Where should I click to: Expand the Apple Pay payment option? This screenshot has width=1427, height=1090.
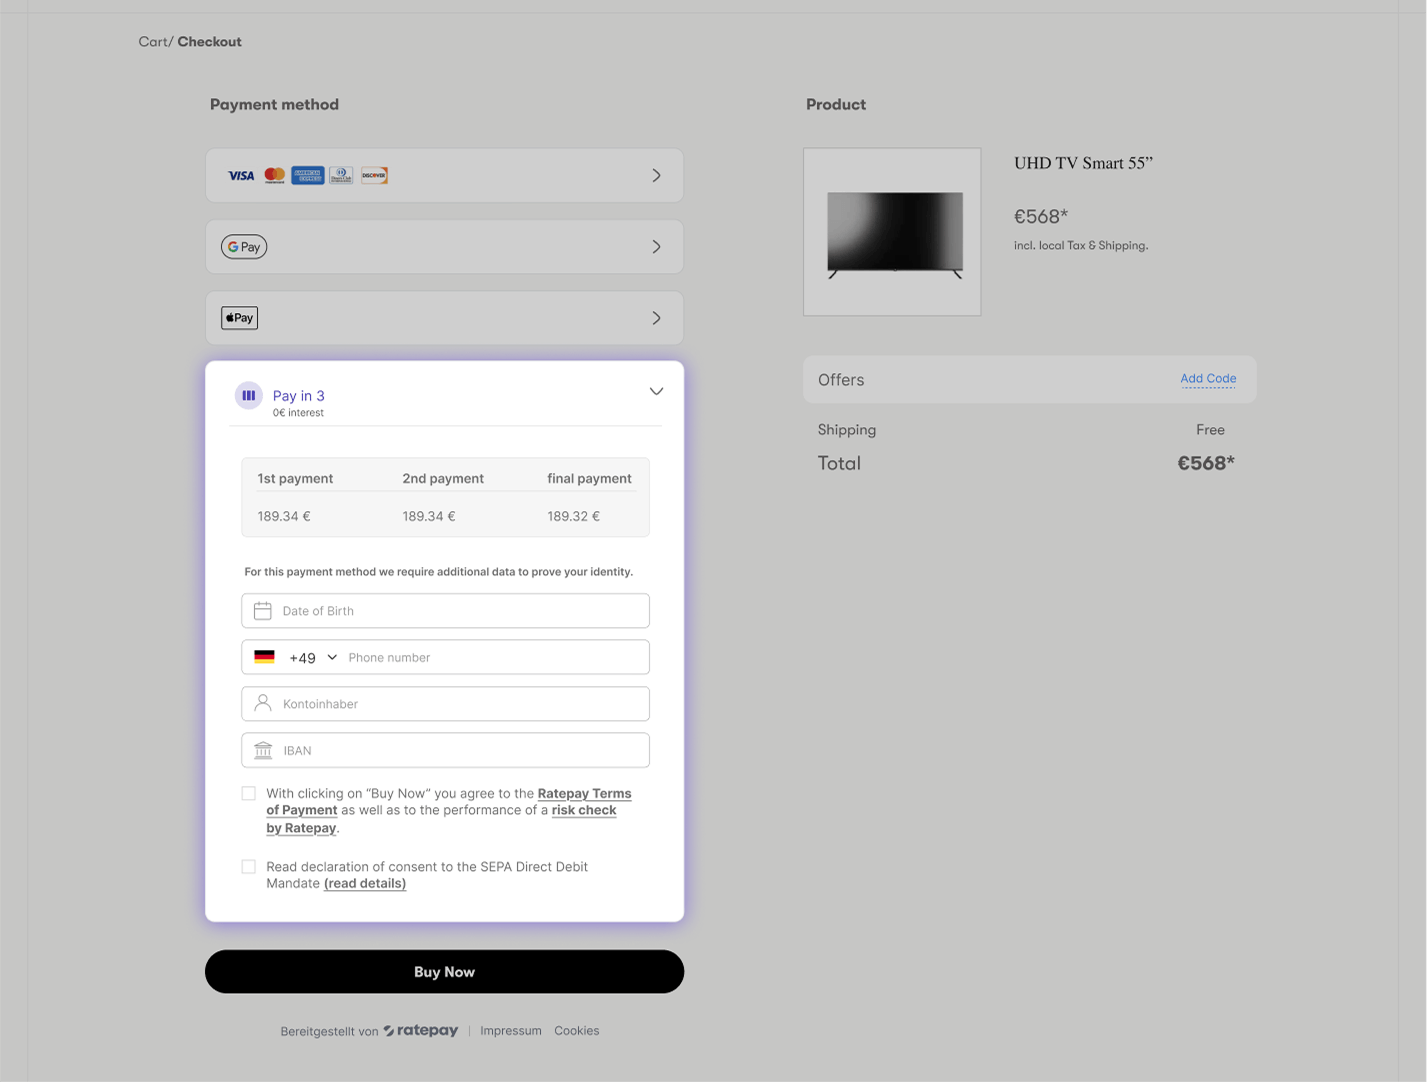[656, 318]
